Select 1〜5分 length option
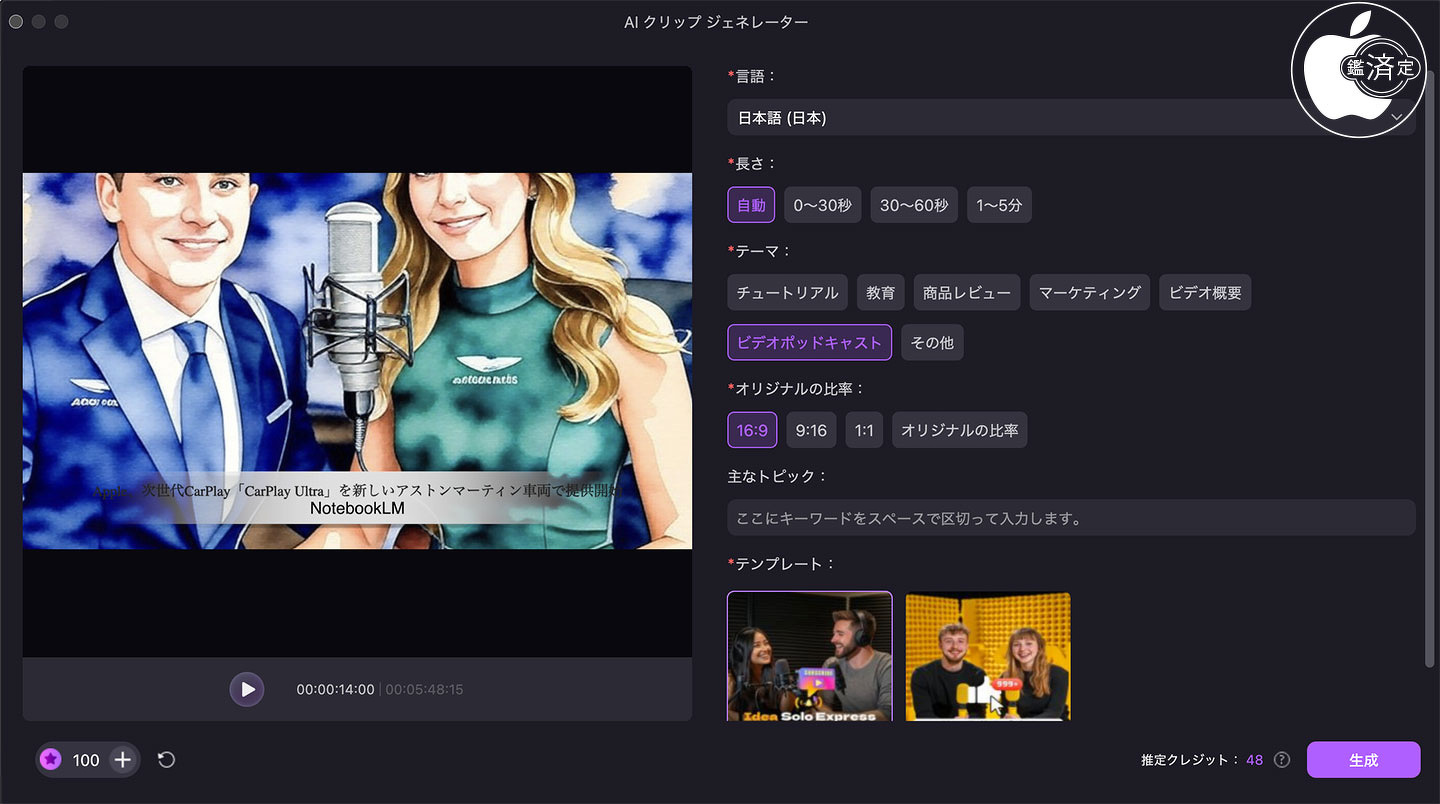Image resolution: width=1440 pixels, height=804 pixels. point(999,205)
